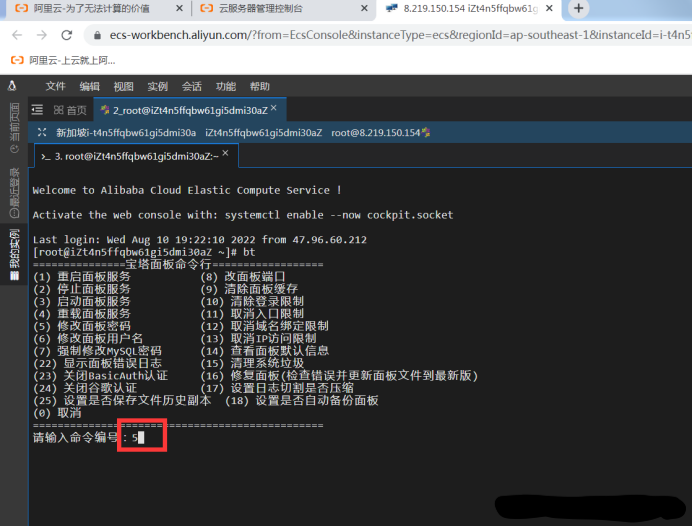The height and width of the screenshot is (527, 693).
Task: Switch to the 阿里云-为了无法计算的价值 browser tab
Action: (91, 8)
